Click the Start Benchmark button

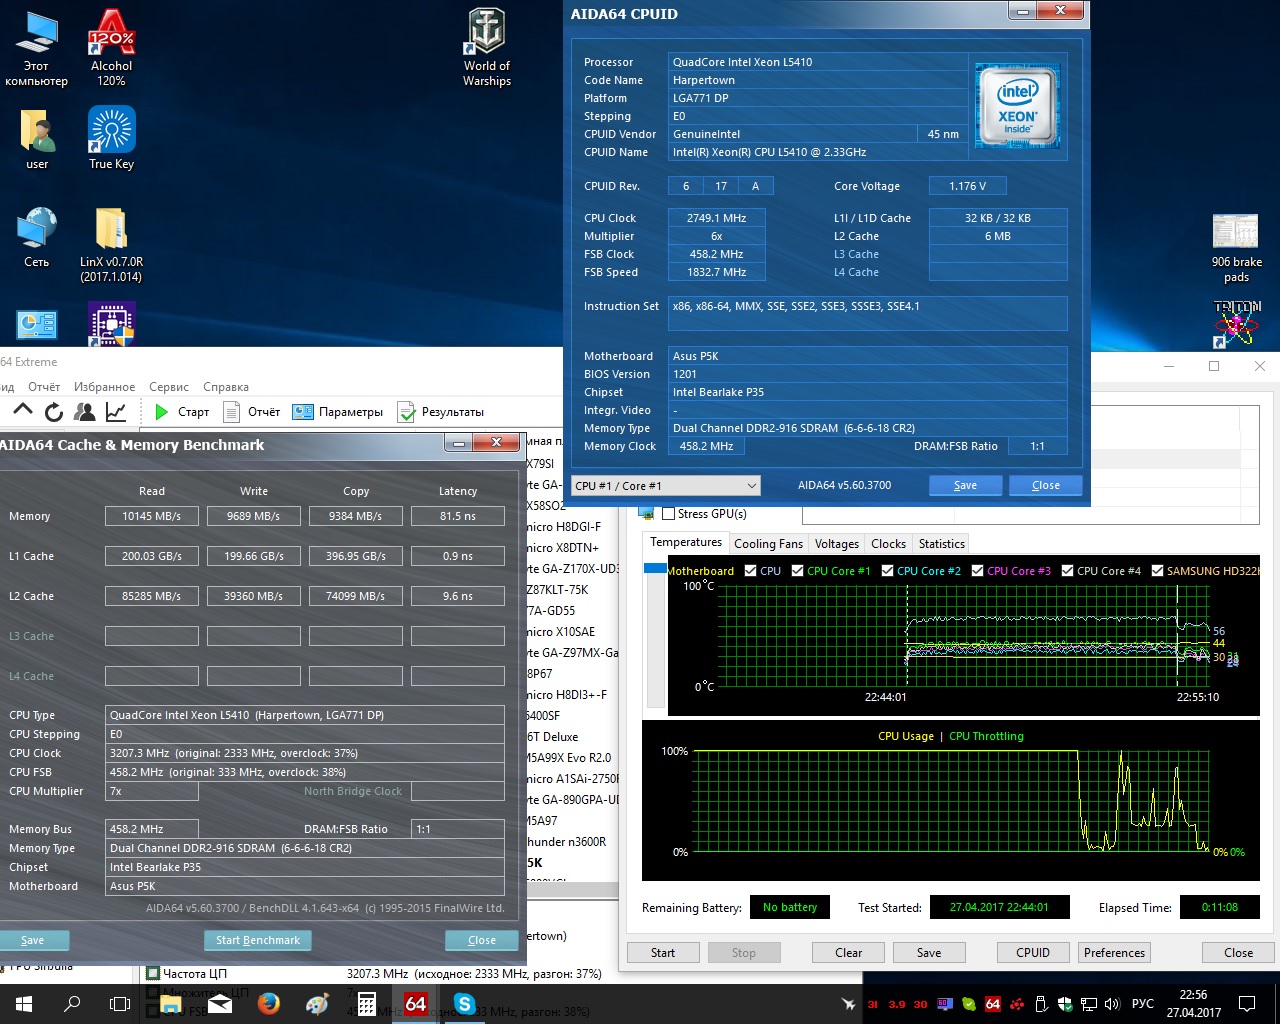pos(258,940)
